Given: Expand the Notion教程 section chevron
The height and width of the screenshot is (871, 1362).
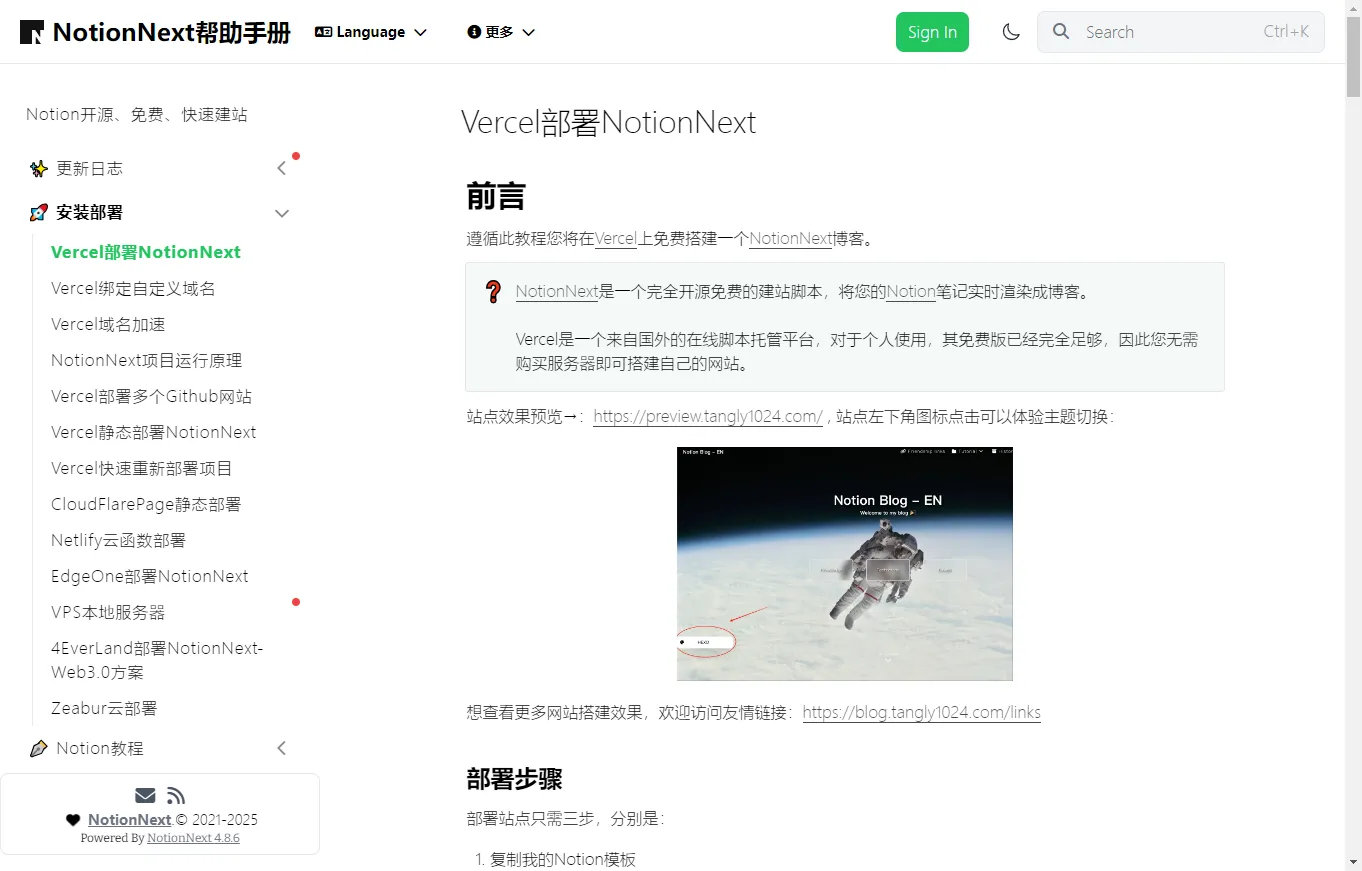Looking at the screenshot, I should click(282, 748).
